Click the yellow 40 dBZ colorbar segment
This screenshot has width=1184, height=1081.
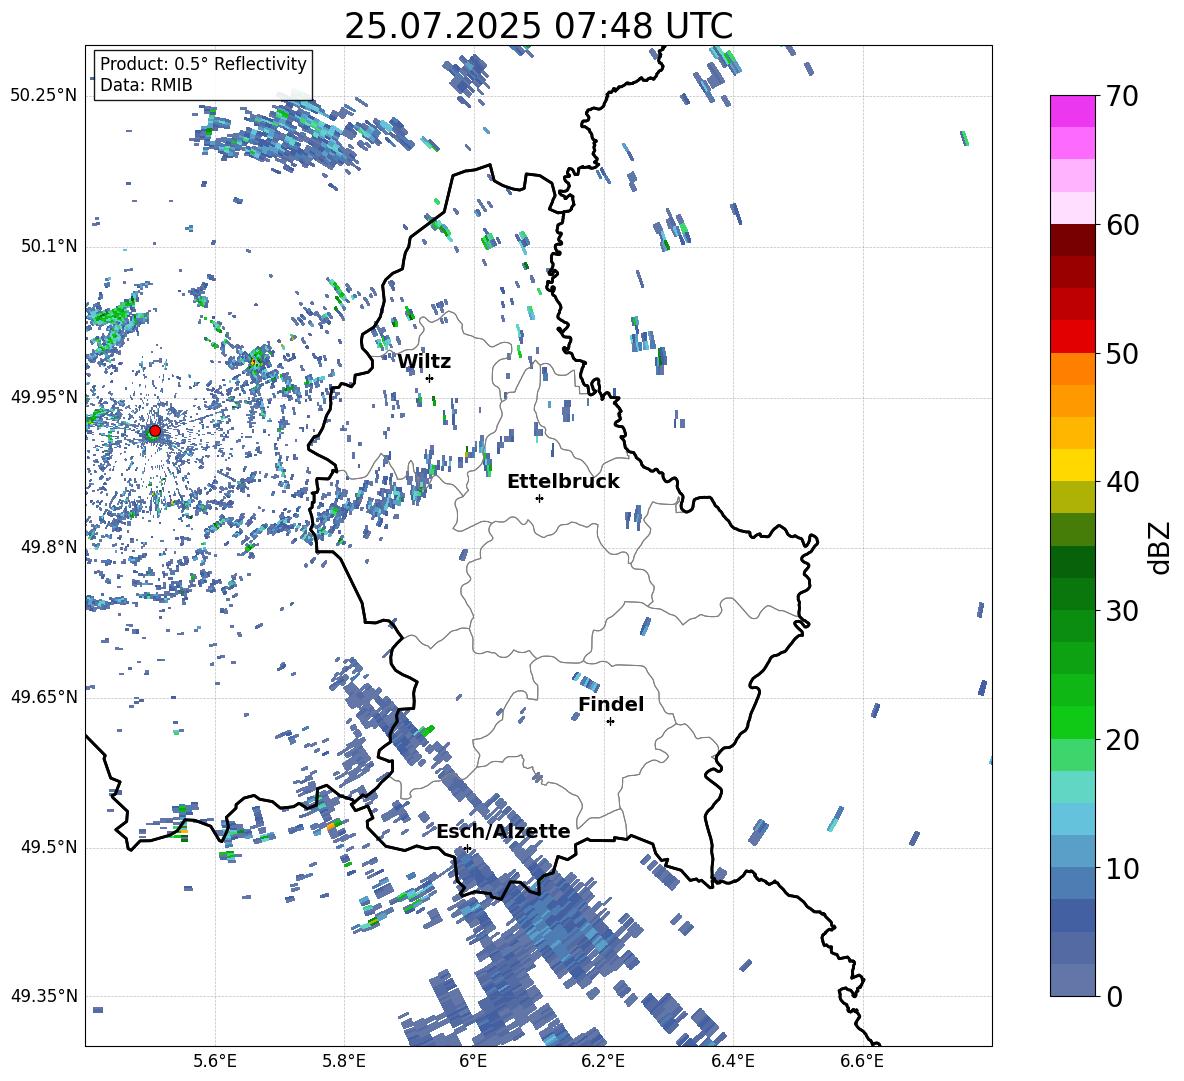click(x=1072, y=465)
